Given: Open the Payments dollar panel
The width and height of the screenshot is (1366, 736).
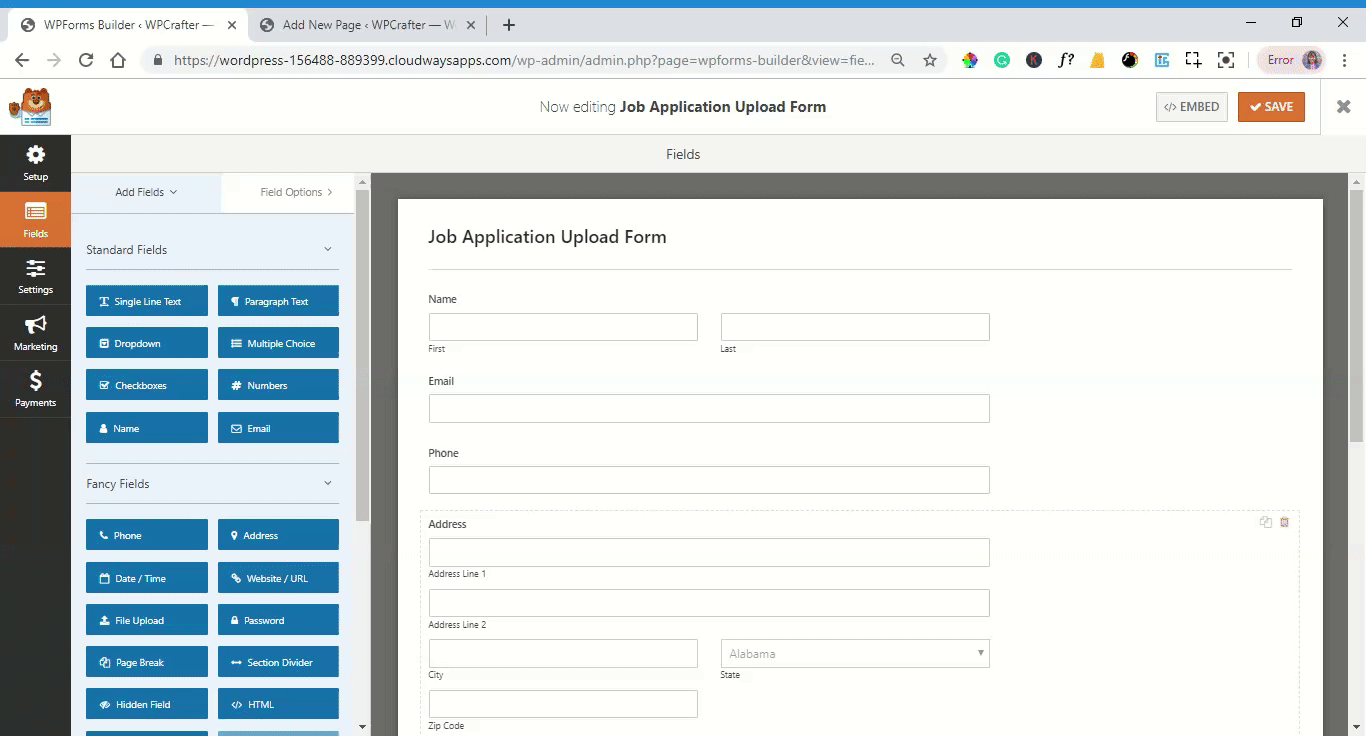Looking at the screenshot, I should (x=35, y=389).
